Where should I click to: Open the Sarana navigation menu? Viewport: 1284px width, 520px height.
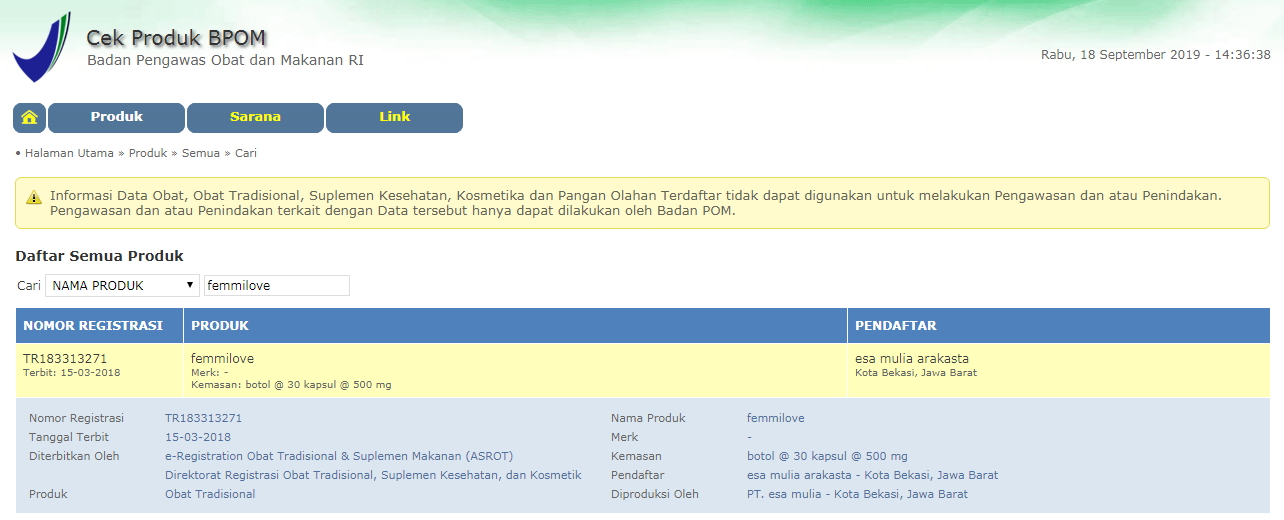[x=255, y=117]
